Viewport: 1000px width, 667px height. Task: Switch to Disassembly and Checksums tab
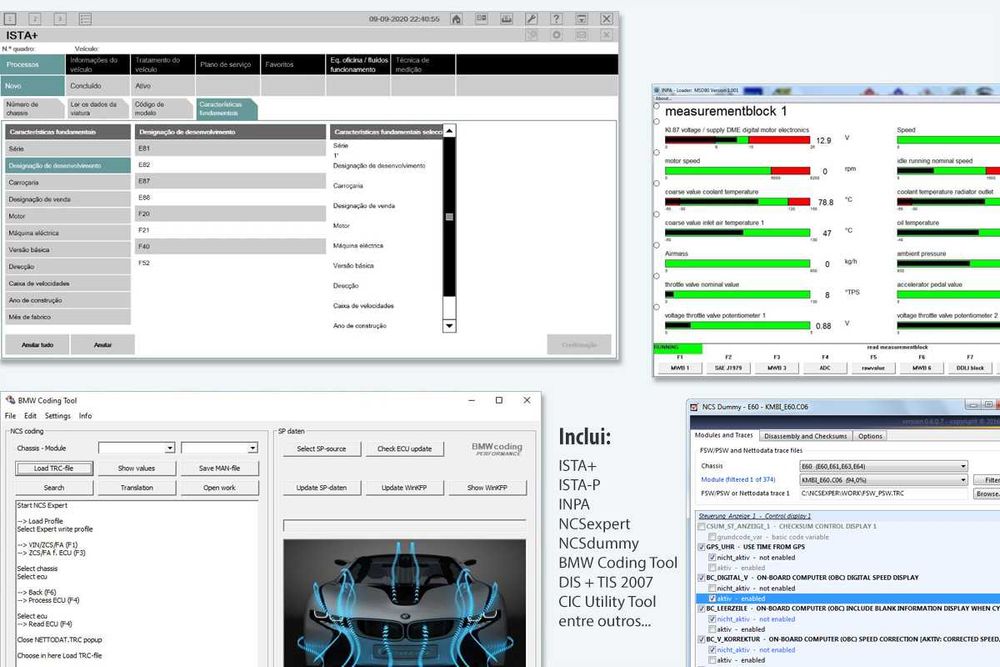pyautogui.click(x=805, y=436)
